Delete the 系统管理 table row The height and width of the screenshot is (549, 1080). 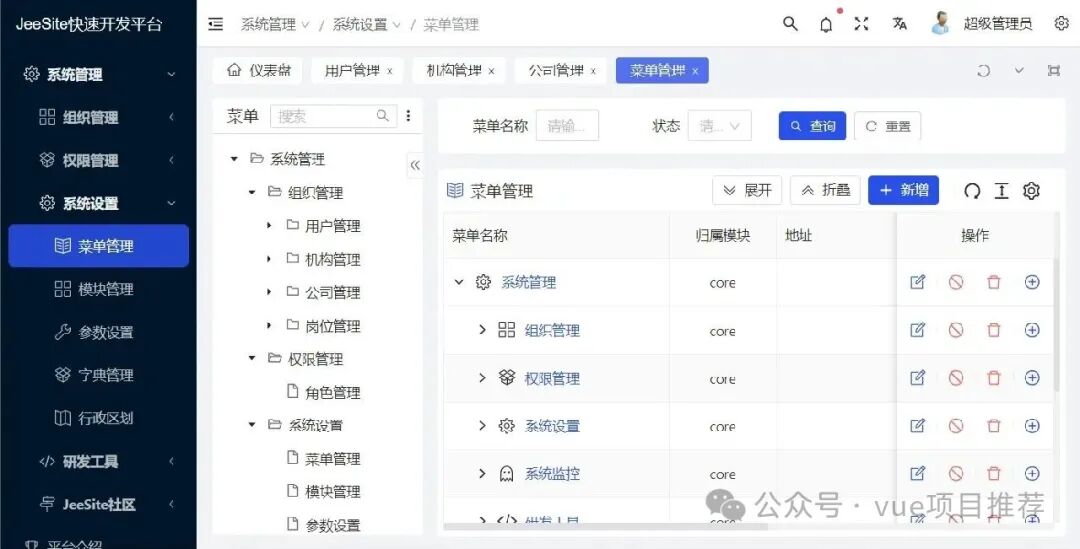point(993,282)
